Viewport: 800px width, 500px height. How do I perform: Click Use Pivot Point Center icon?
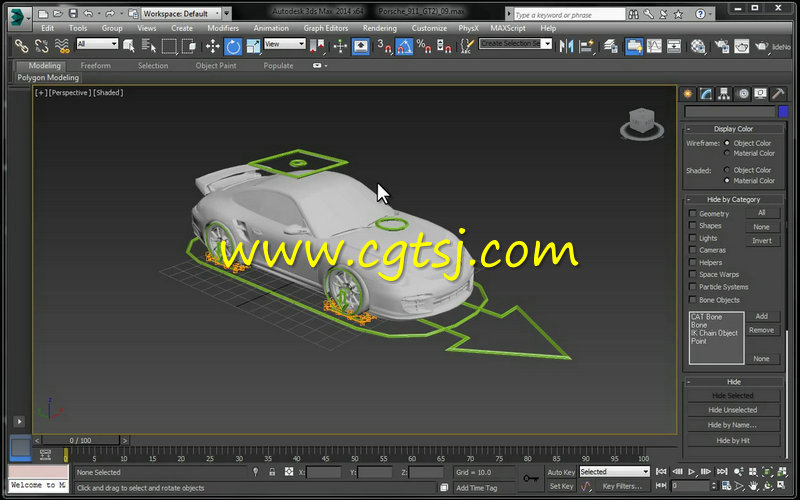point(317,46)
